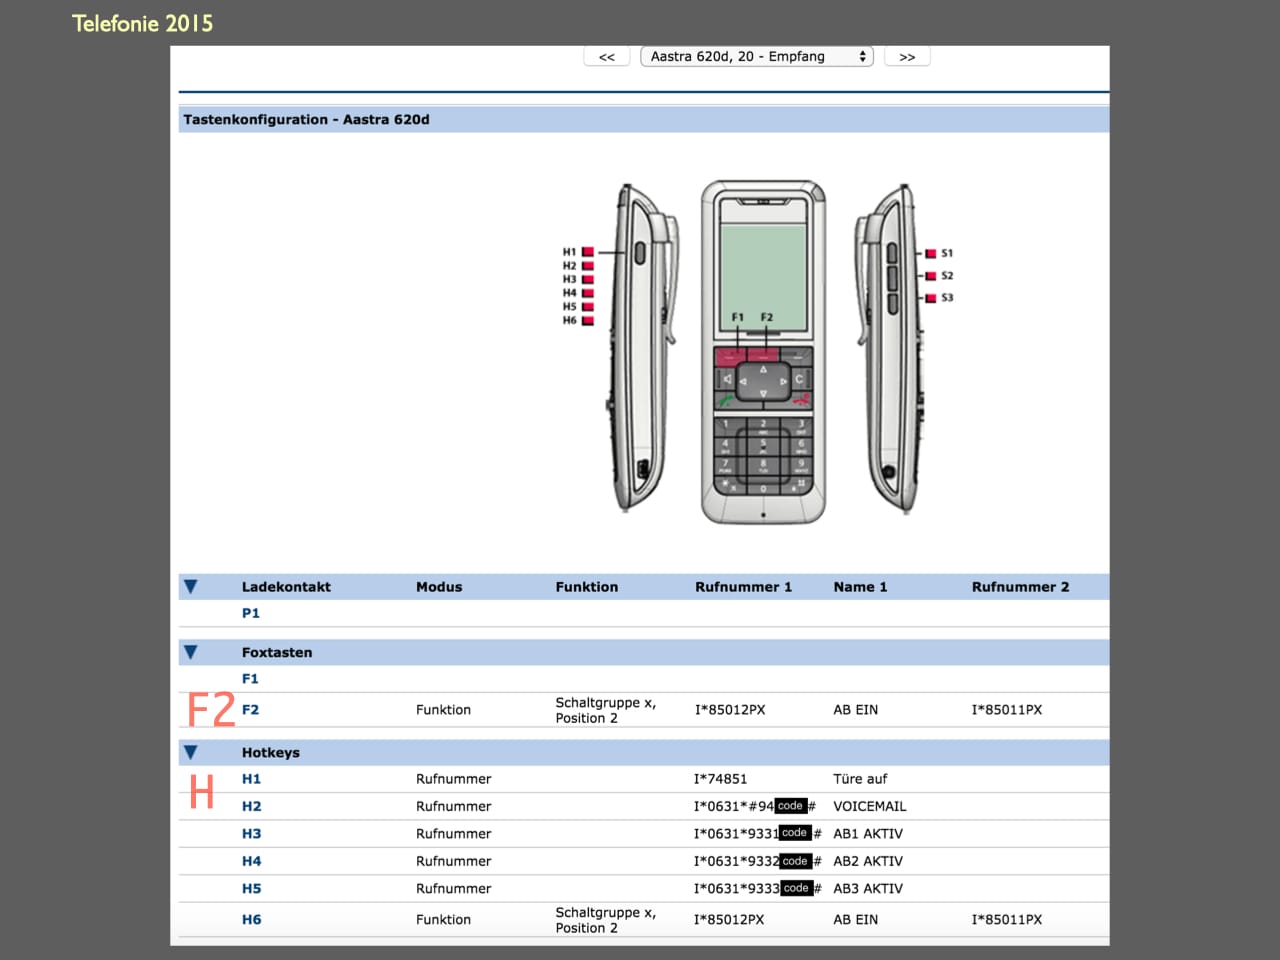This screenshot has height=960, width=1280.
Task: Click "AB EIN" in the H6 row
Action: (x=856, y=920)
